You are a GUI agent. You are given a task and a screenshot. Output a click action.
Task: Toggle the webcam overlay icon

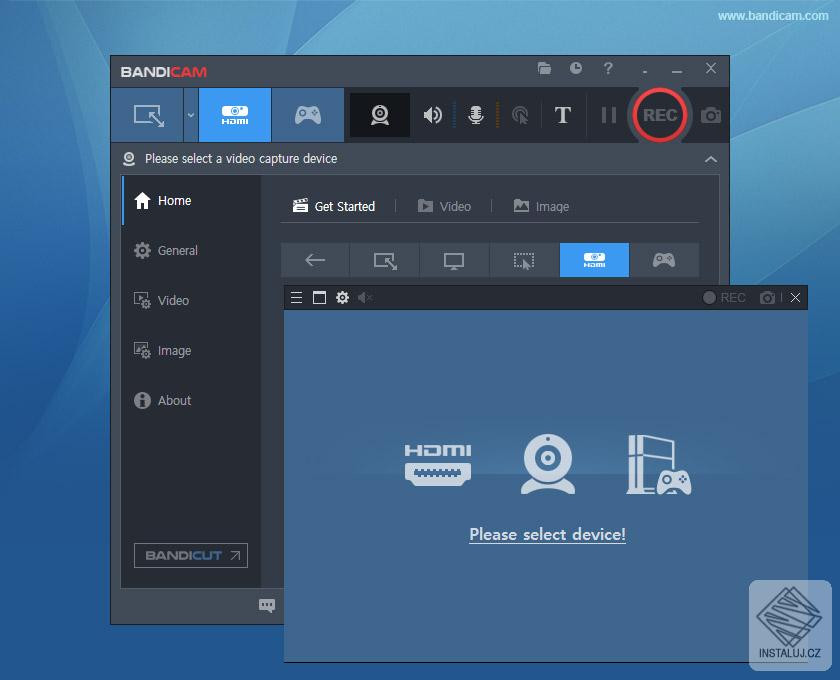[380, 115]
